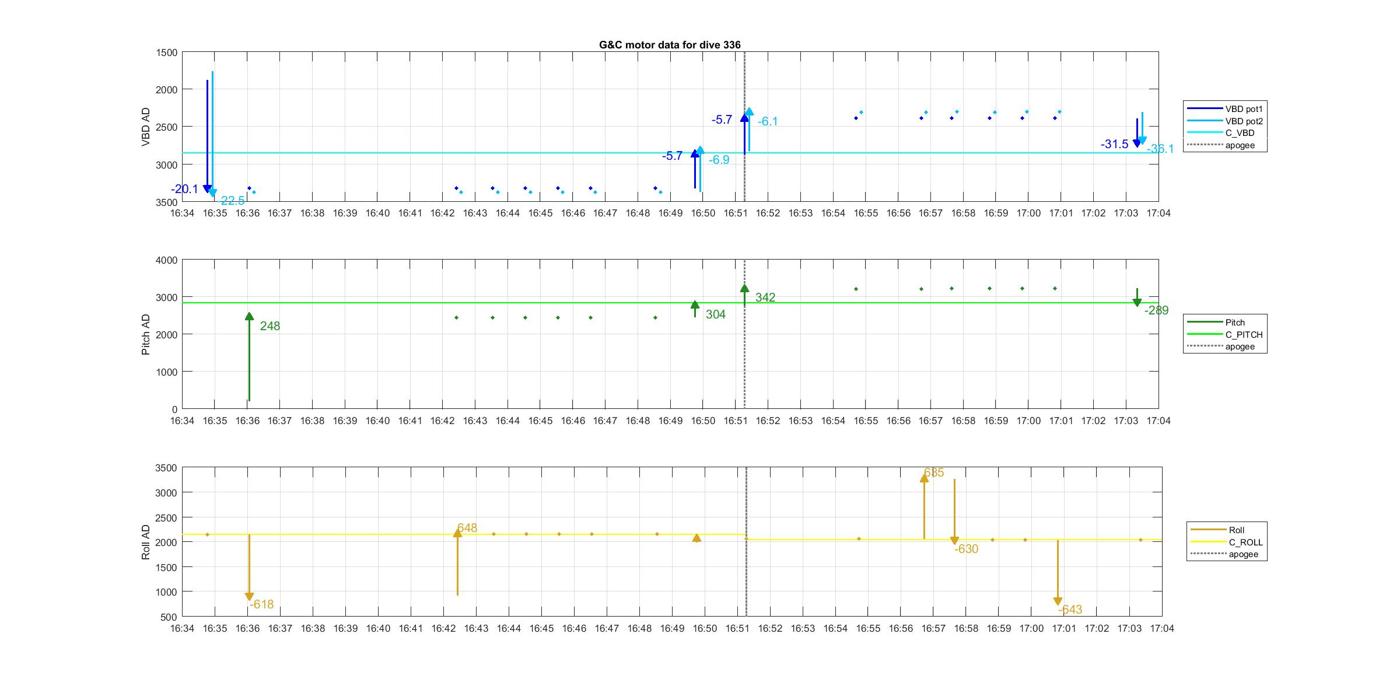Select the C_VBD legend entry

pyautogui.click(x=1221, y=132)
